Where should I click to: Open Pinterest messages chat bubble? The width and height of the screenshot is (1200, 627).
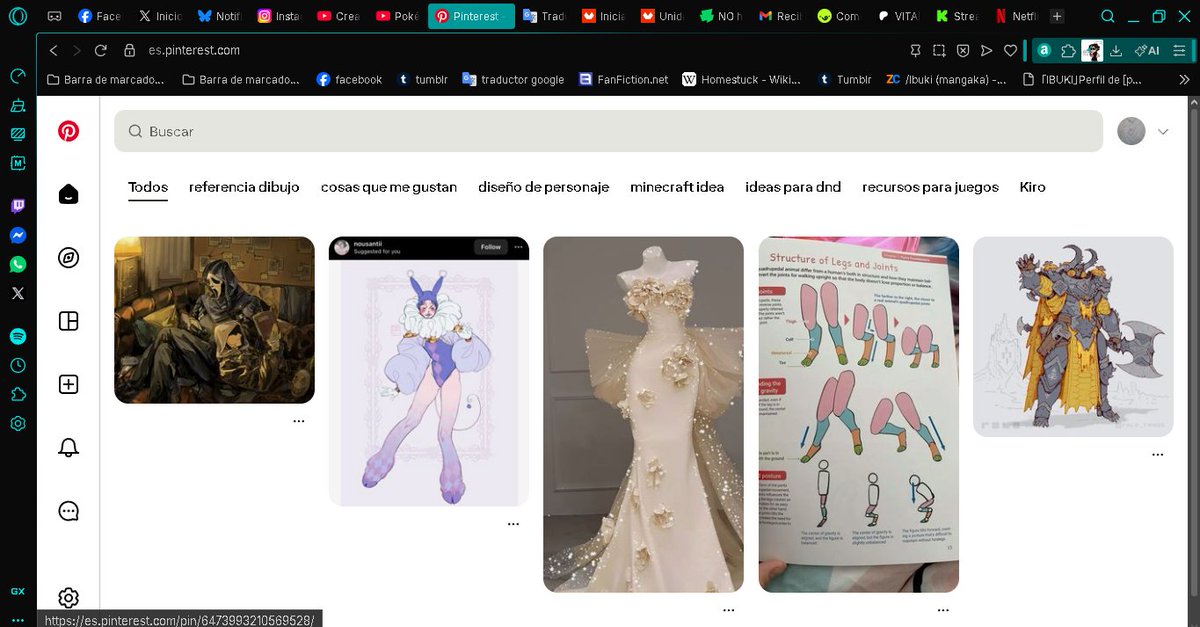pyautogui.click(x=68, y=511)
